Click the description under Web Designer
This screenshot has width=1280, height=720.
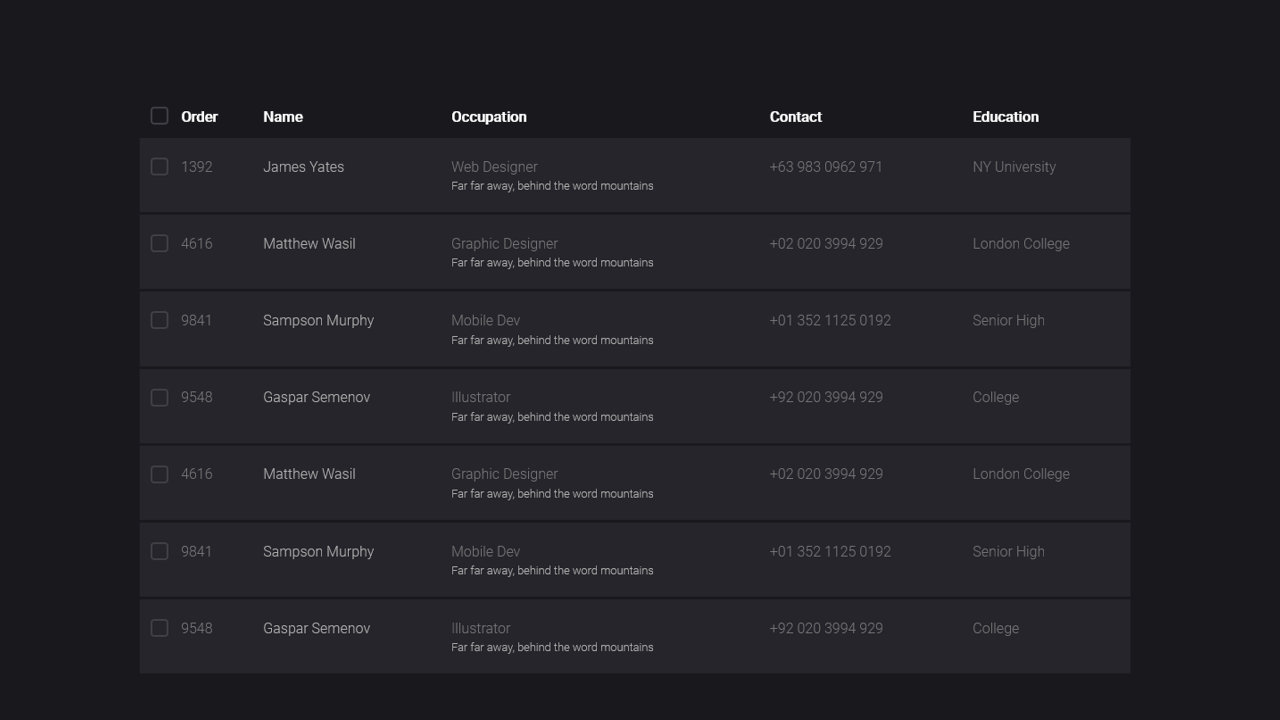[552, 186]
